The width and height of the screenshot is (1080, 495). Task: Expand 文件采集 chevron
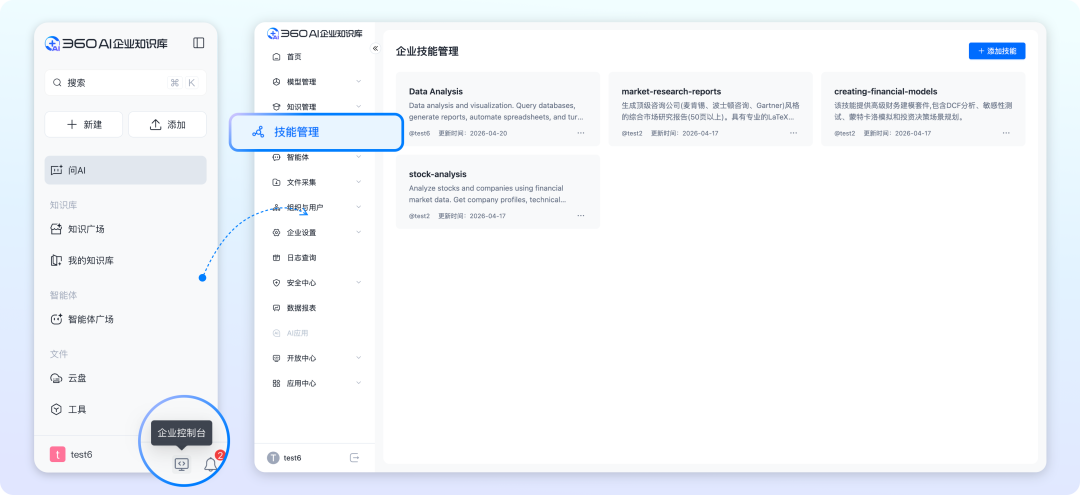pyautogui.click(x=359, y=182)
